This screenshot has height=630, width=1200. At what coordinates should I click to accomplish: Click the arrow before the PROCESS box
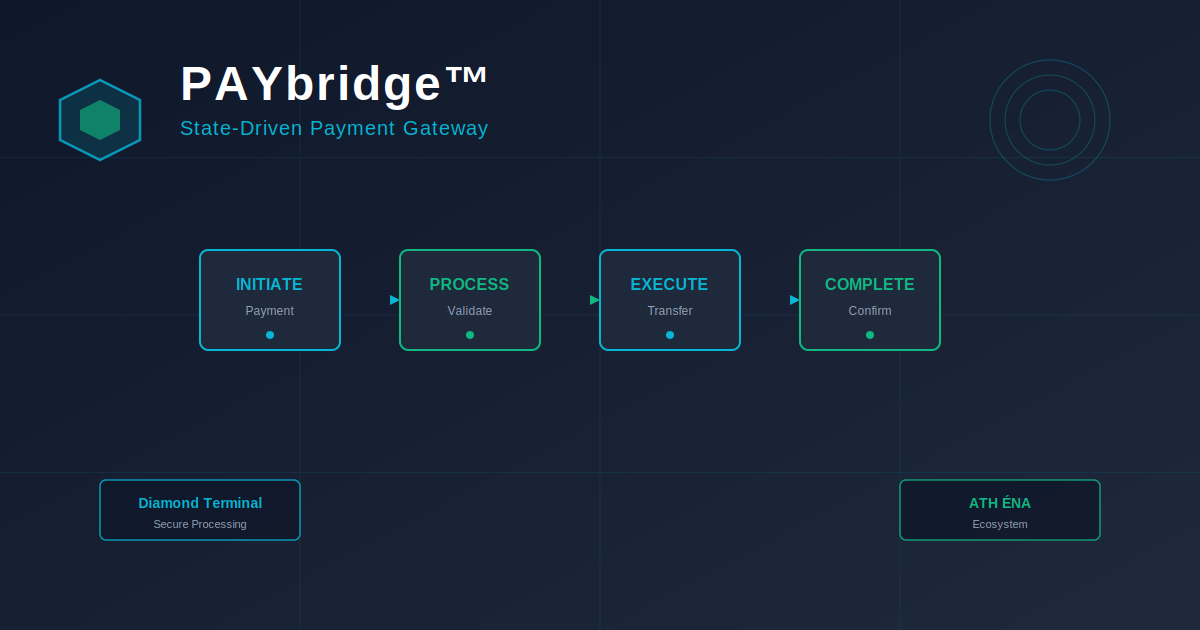tap(395, 300)
